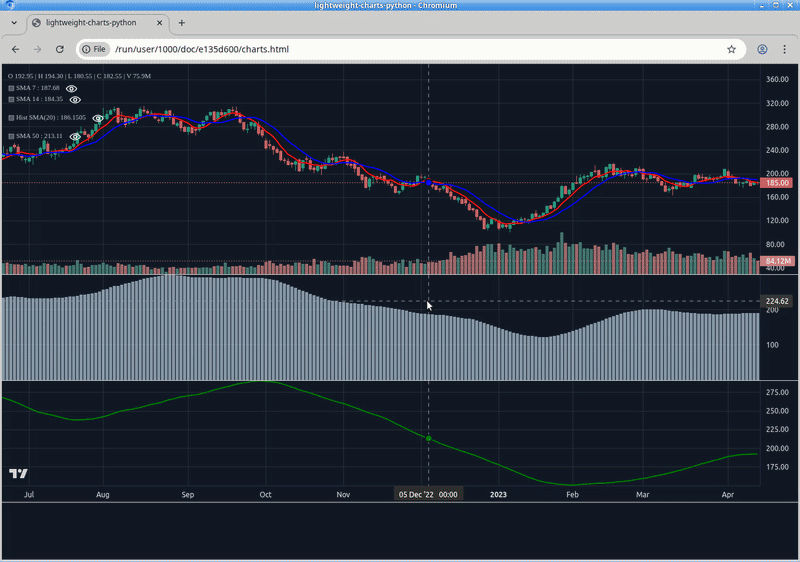Click the green point on the SMA 50 line

429,439
